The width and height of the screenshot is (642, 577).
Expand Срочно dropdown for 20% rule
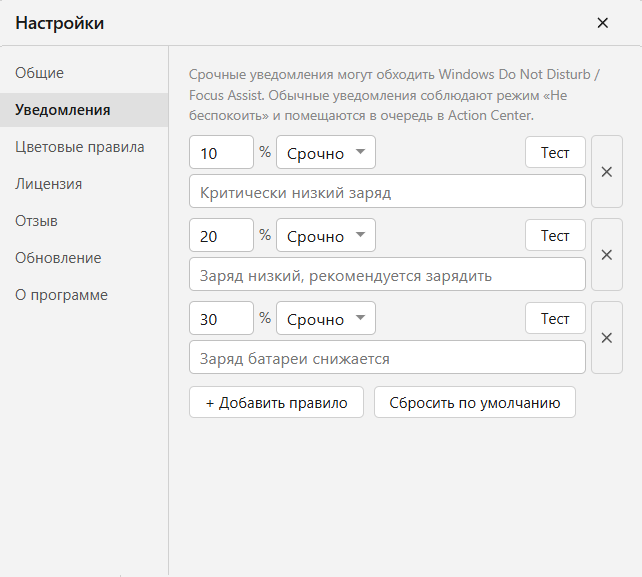[x=326, y=235]
